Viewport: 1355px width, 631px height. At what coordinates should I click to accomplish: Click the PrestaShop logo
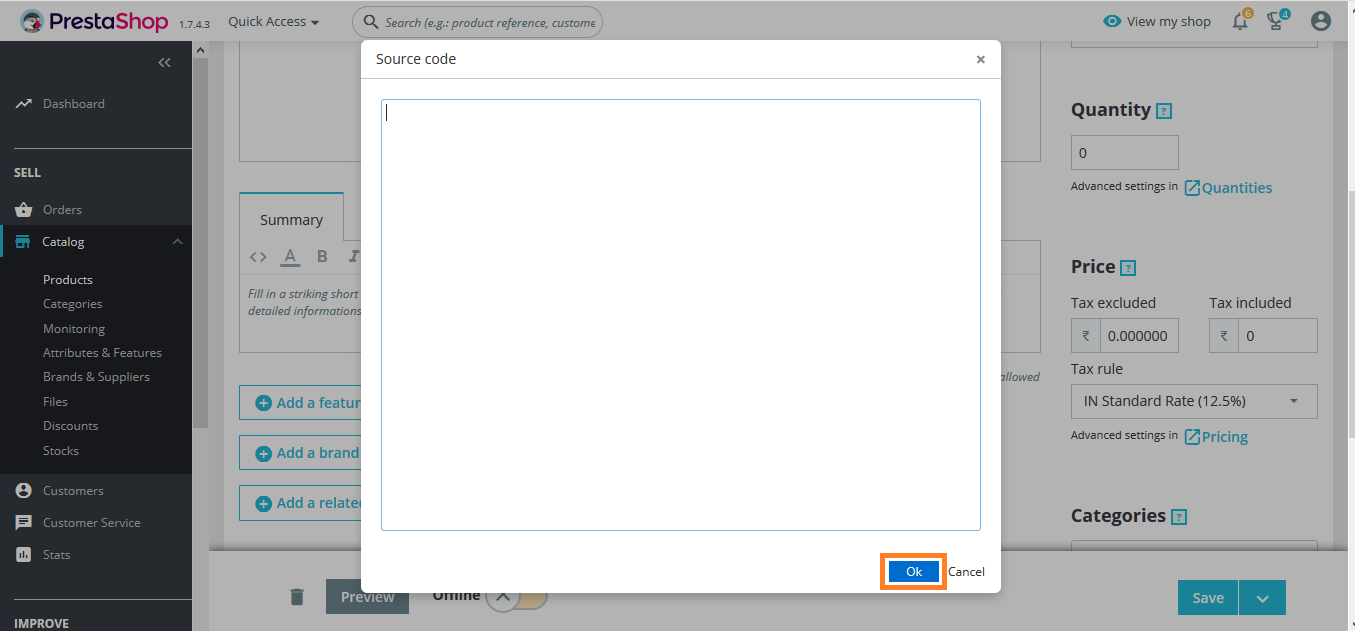point(95,21)
